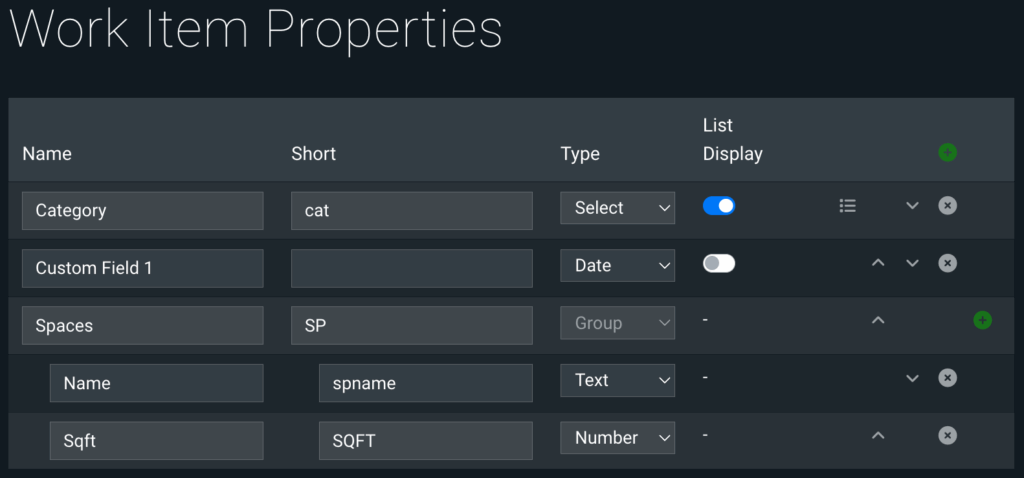
Task: Delete the spname text field row
Action: tap(947, 378)
